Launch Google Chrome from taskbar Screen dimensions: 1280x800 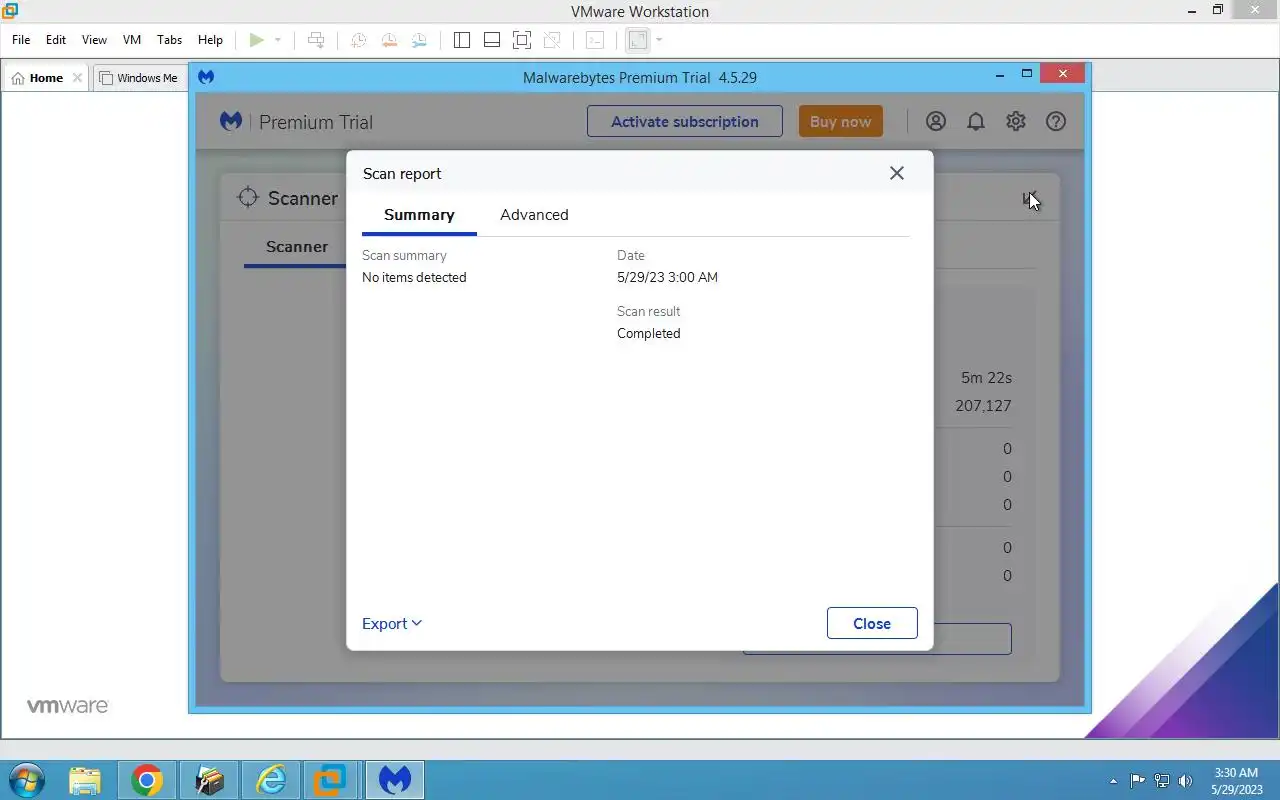147,780
